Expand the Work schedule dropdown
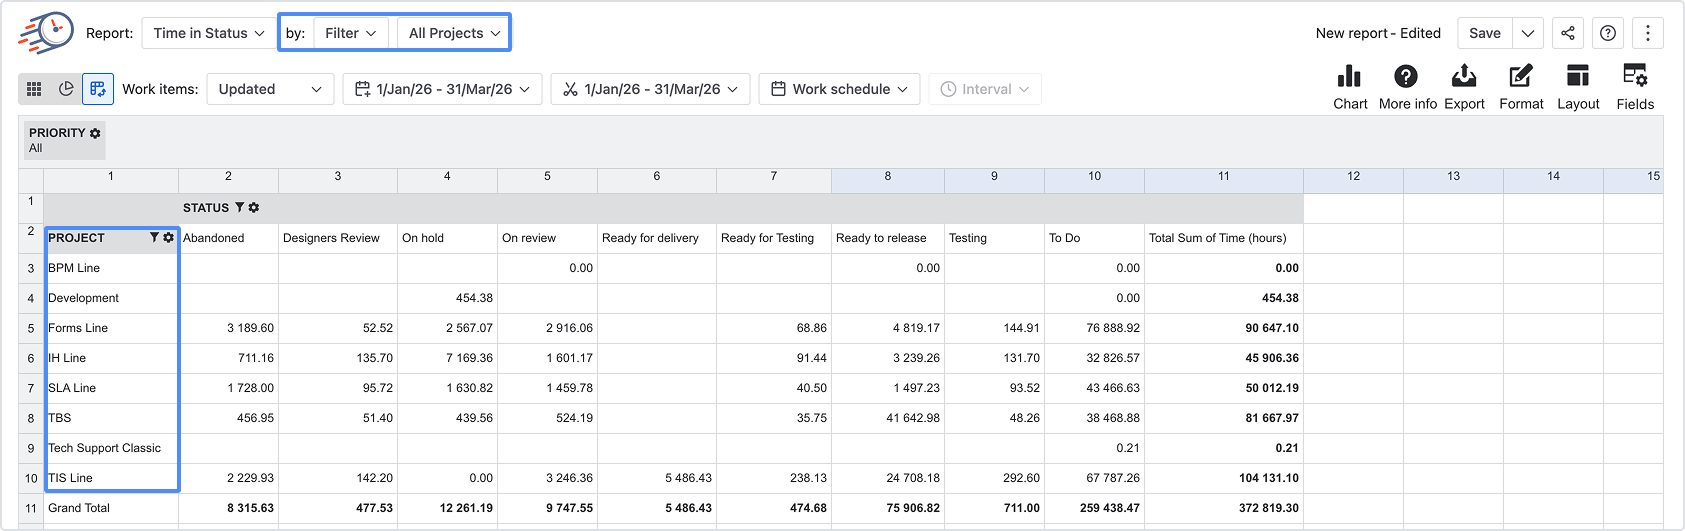The height and width of the screenshot is (531, 1685). [839, 89]
